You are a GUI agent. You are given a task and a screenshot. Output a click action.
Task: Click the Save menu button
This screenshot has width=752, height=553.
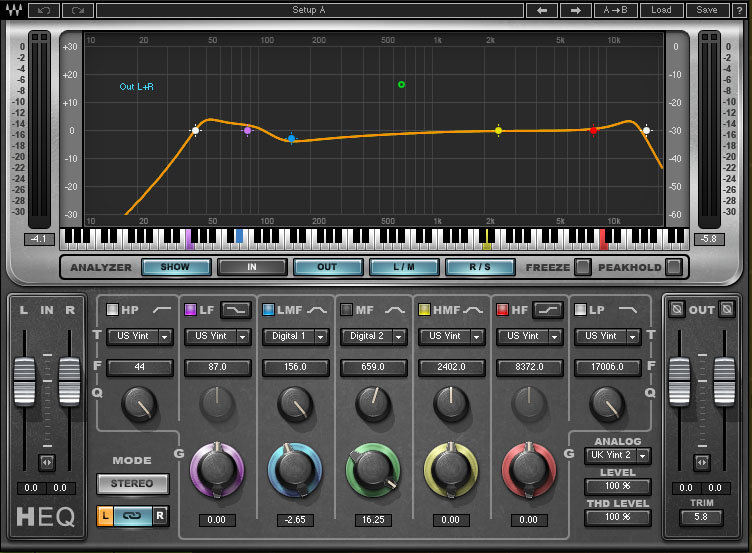pyautogui.click(x=706, y=10)
